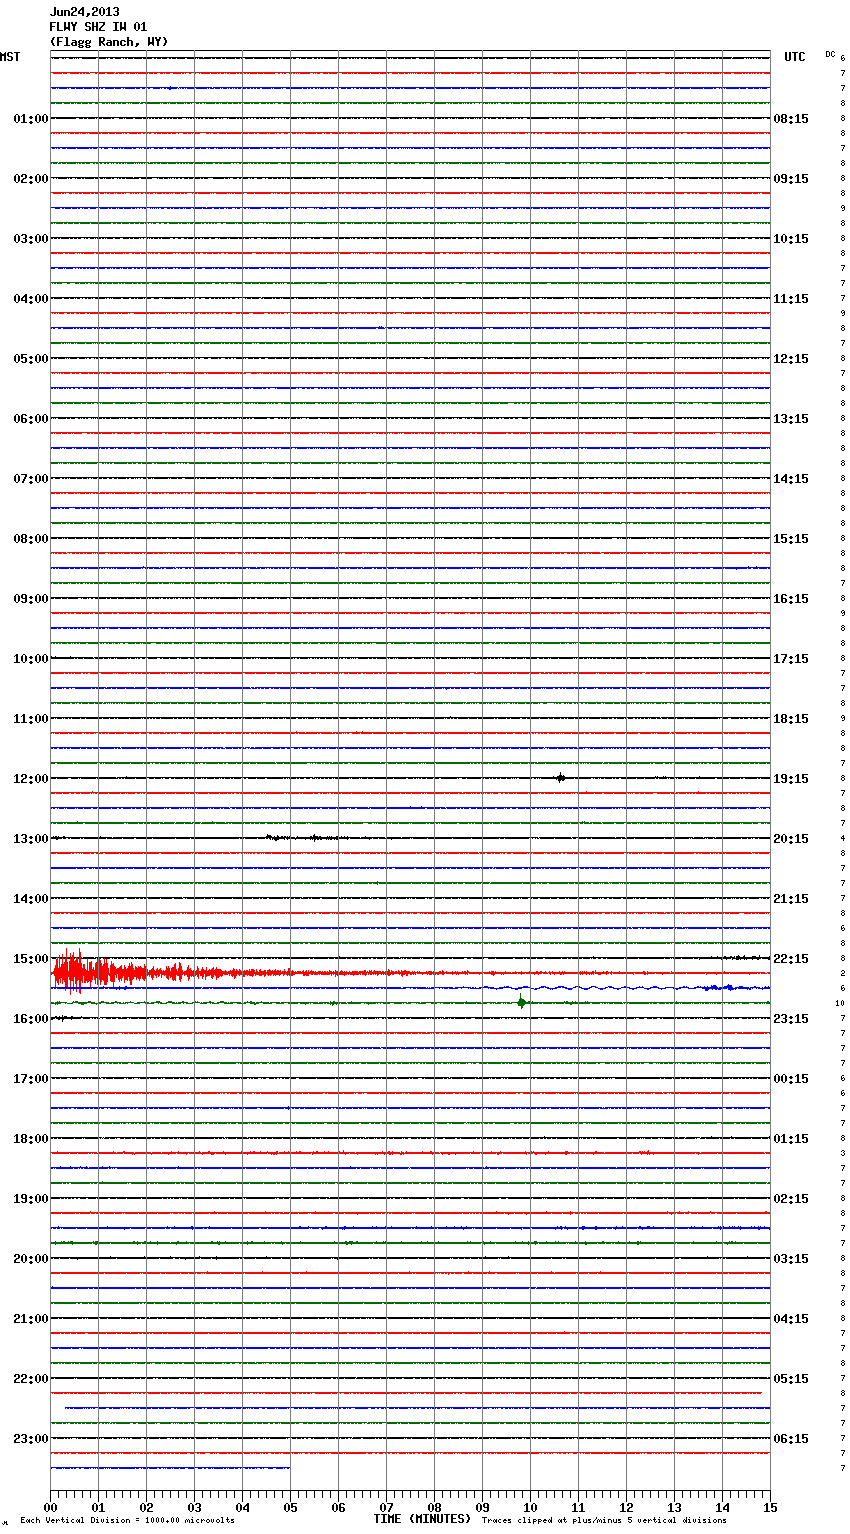
Task: Click the 10:15 UTC label
Action: pyautogui.click(x=791, y=239)
